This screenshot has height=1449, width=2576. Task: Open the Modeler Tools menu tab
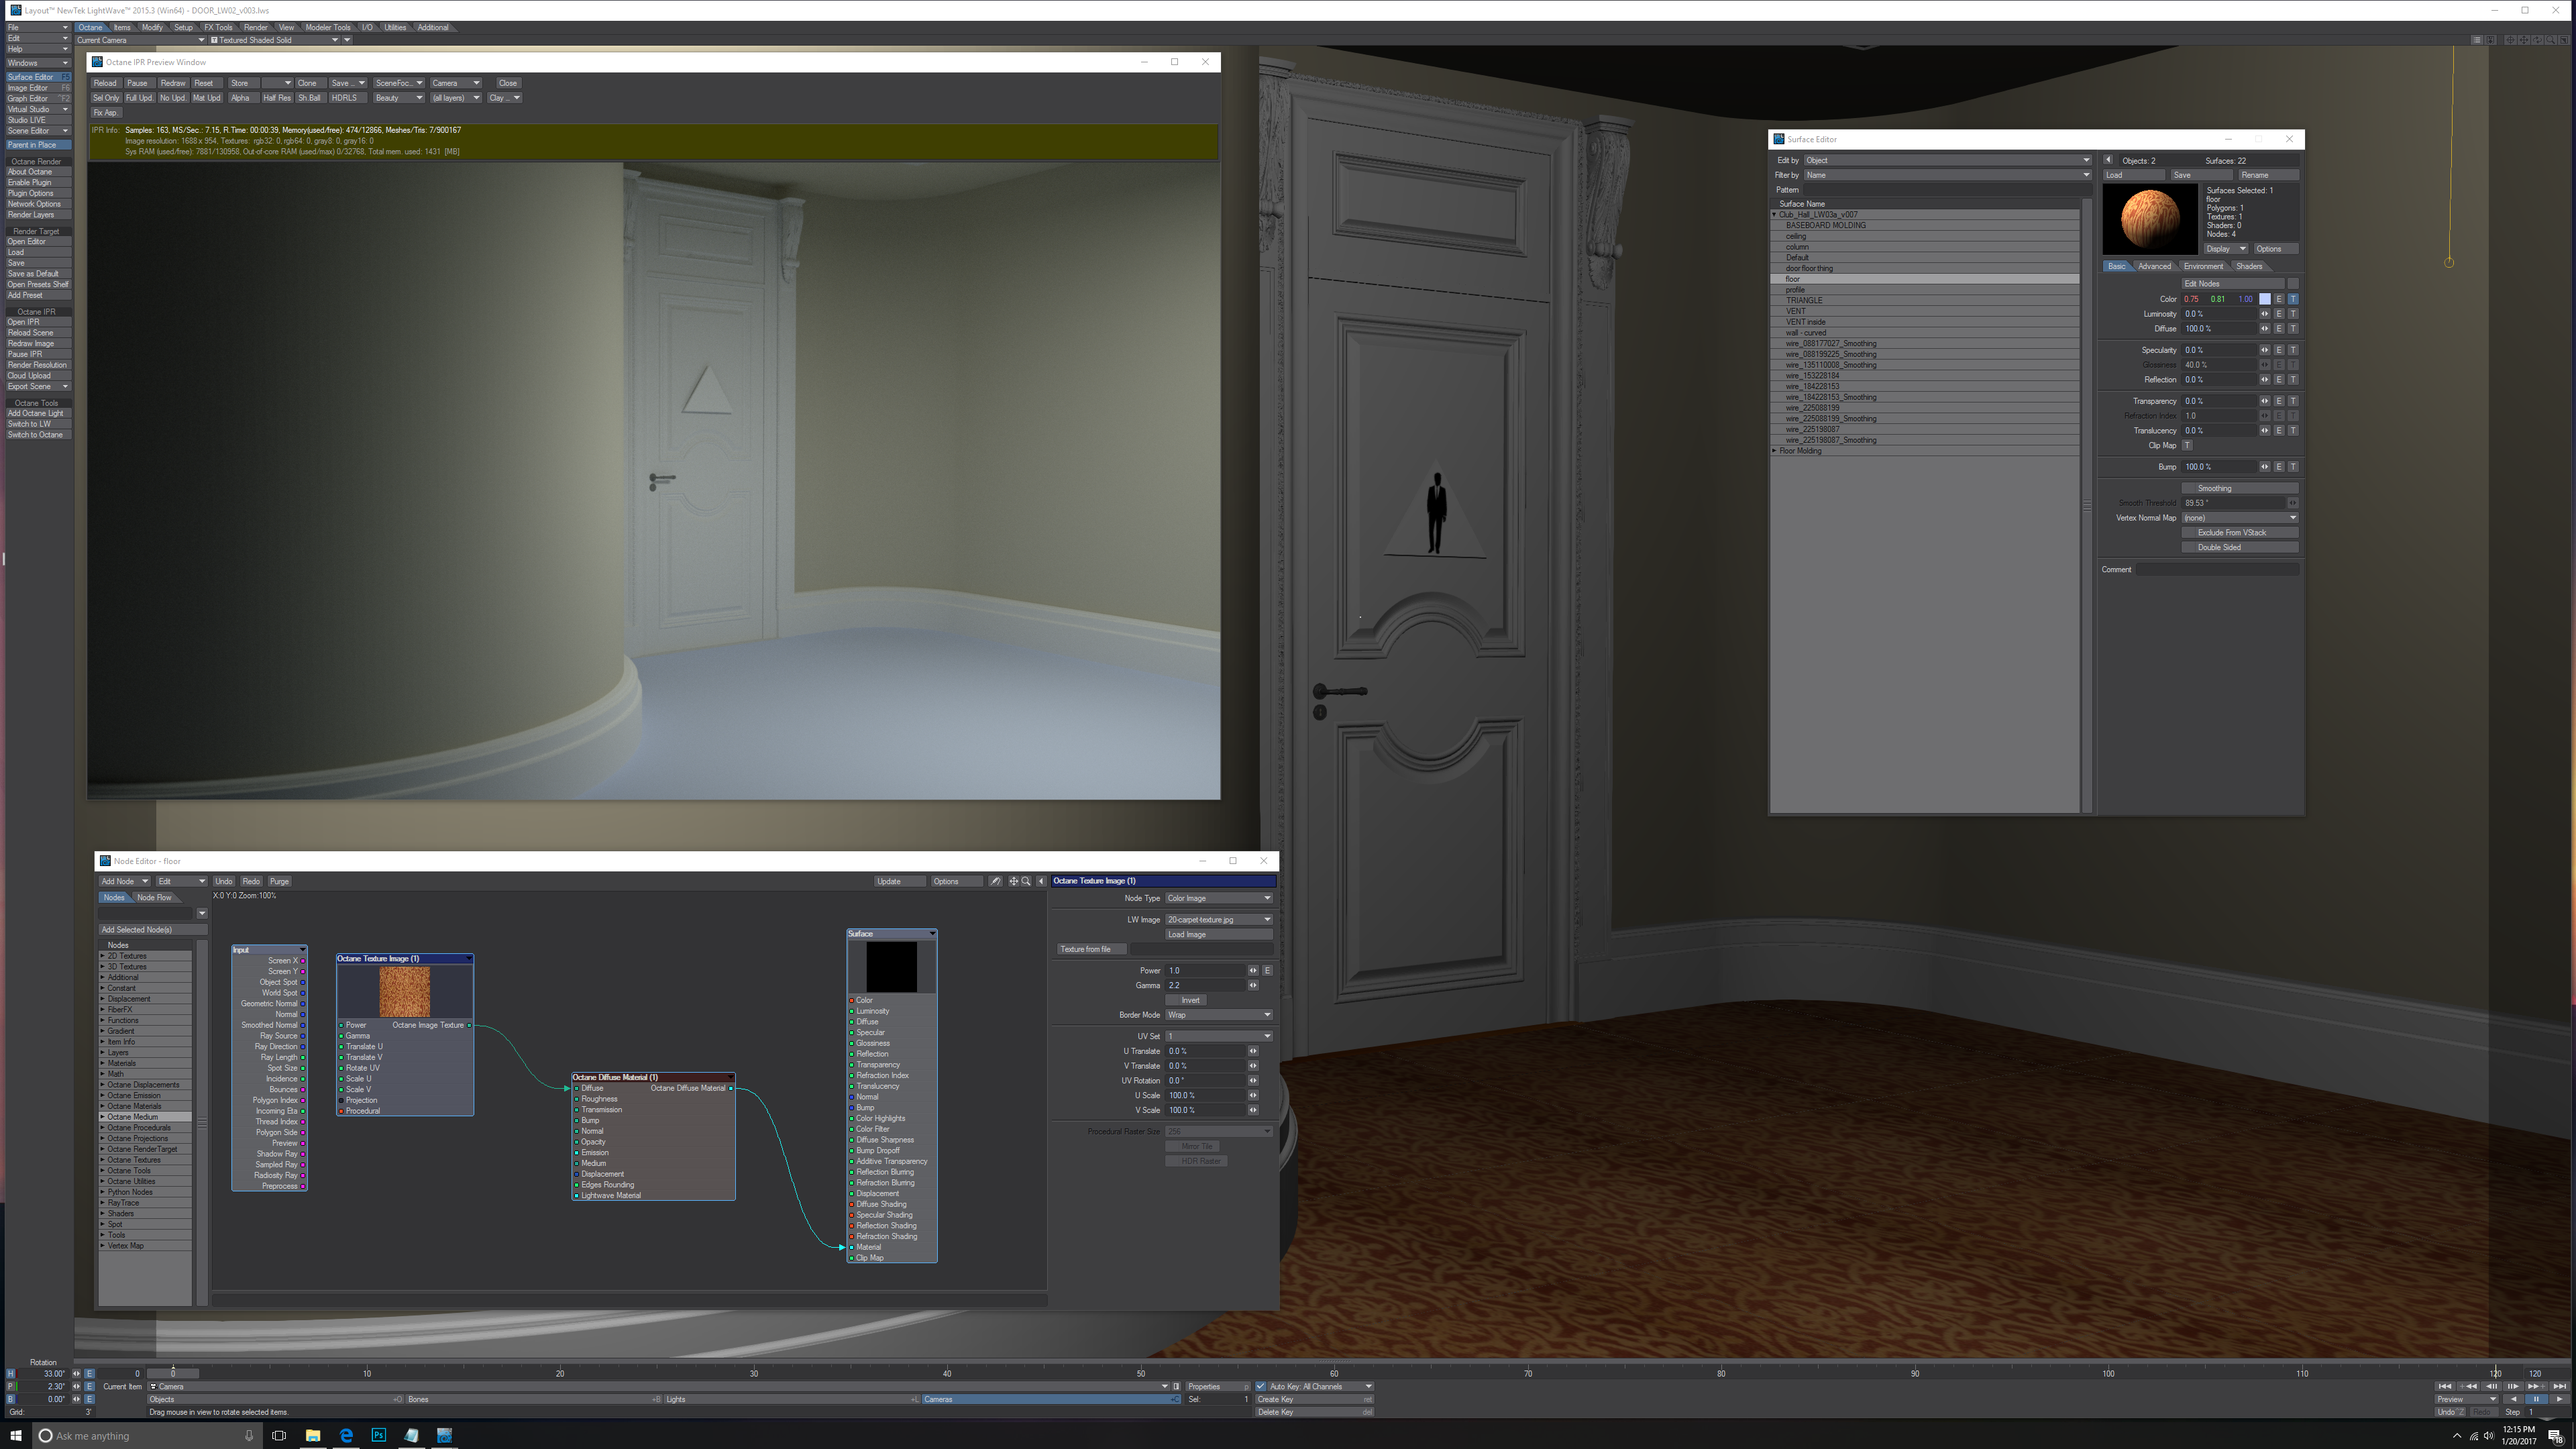coord(328,27)
